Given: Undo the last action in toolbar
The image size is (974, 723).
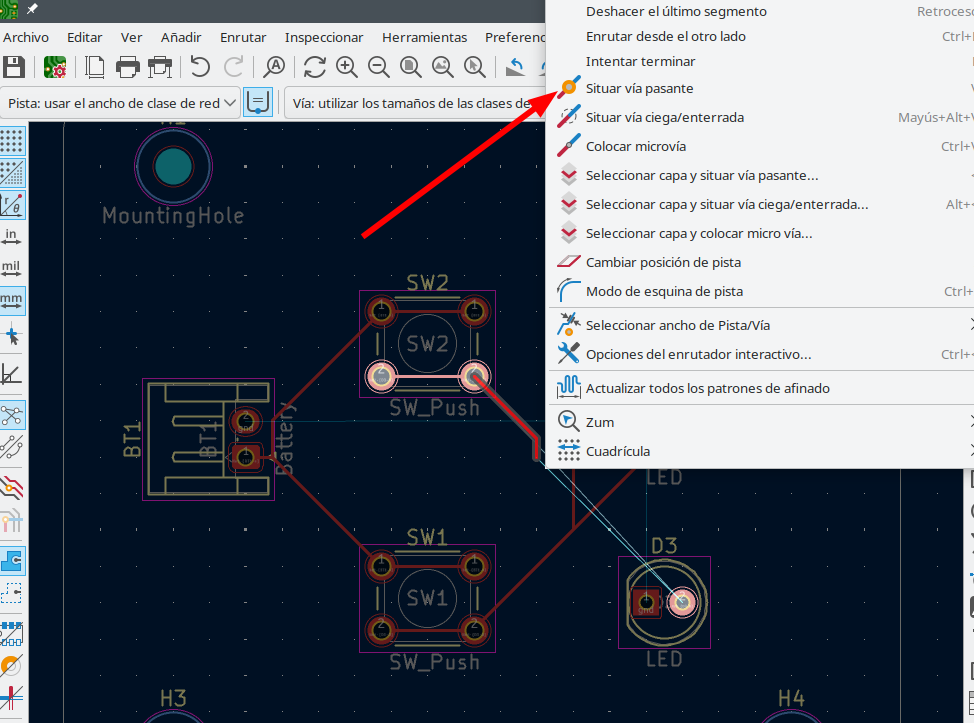Looking at the screenshot, I should pyautogui.click(x=200, y=67).
